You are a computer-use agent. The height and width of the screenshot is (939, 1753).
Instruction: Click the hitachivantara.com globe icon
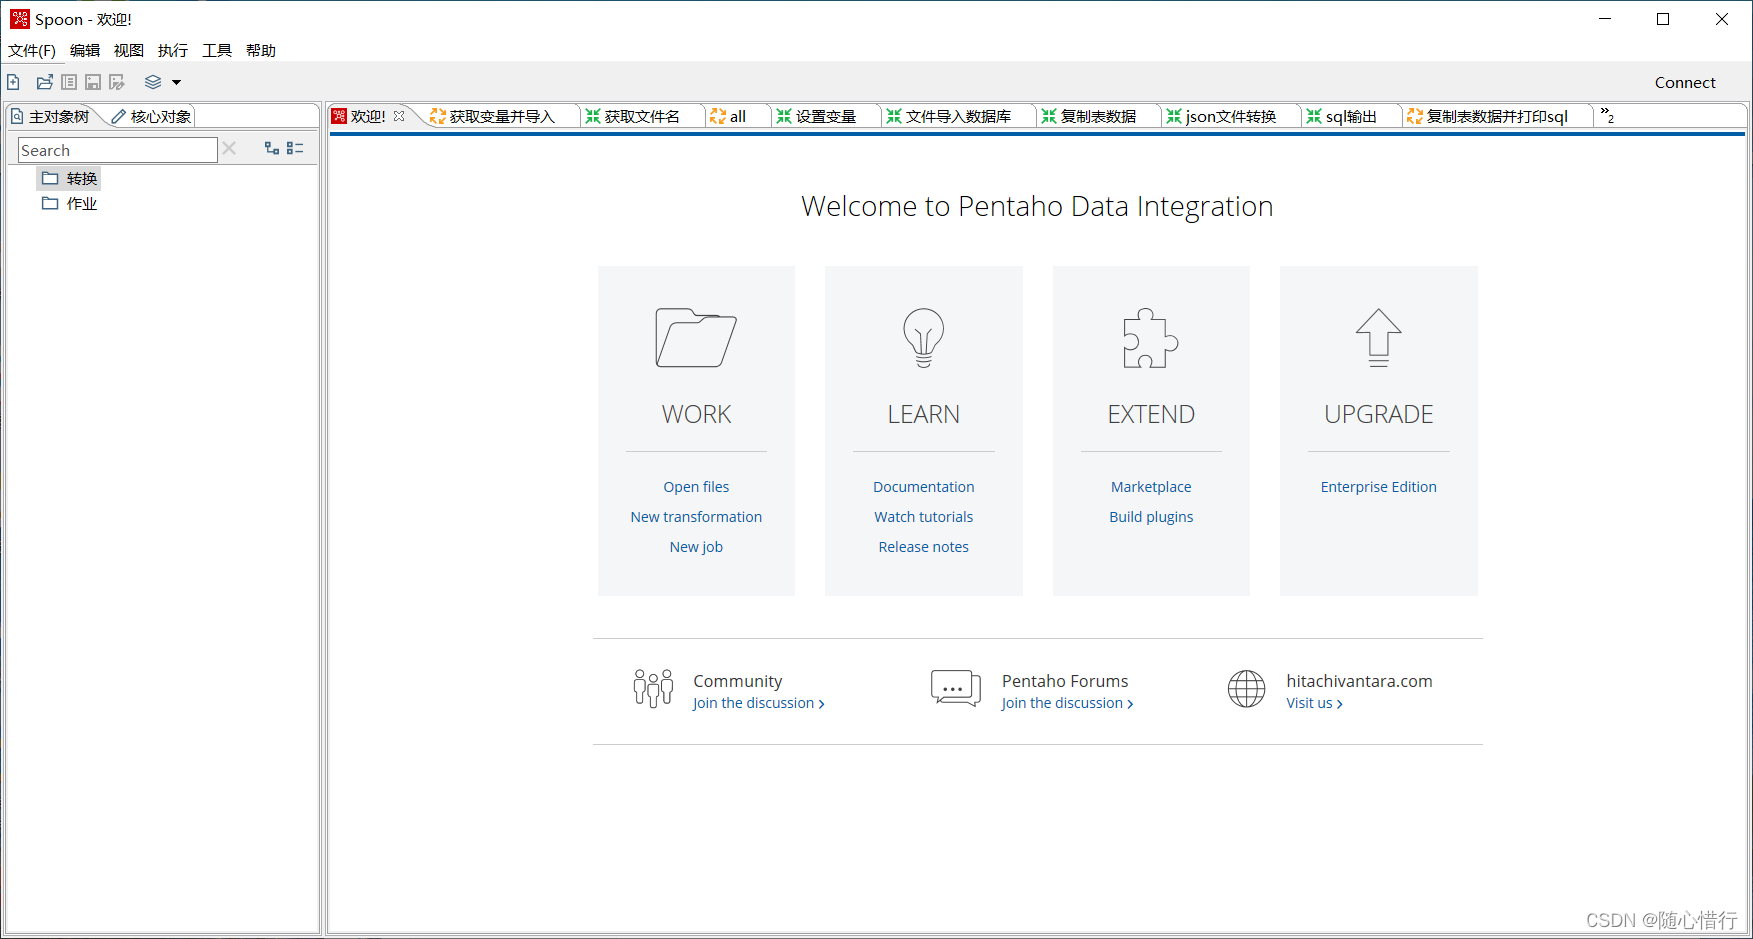(1247, 689)
